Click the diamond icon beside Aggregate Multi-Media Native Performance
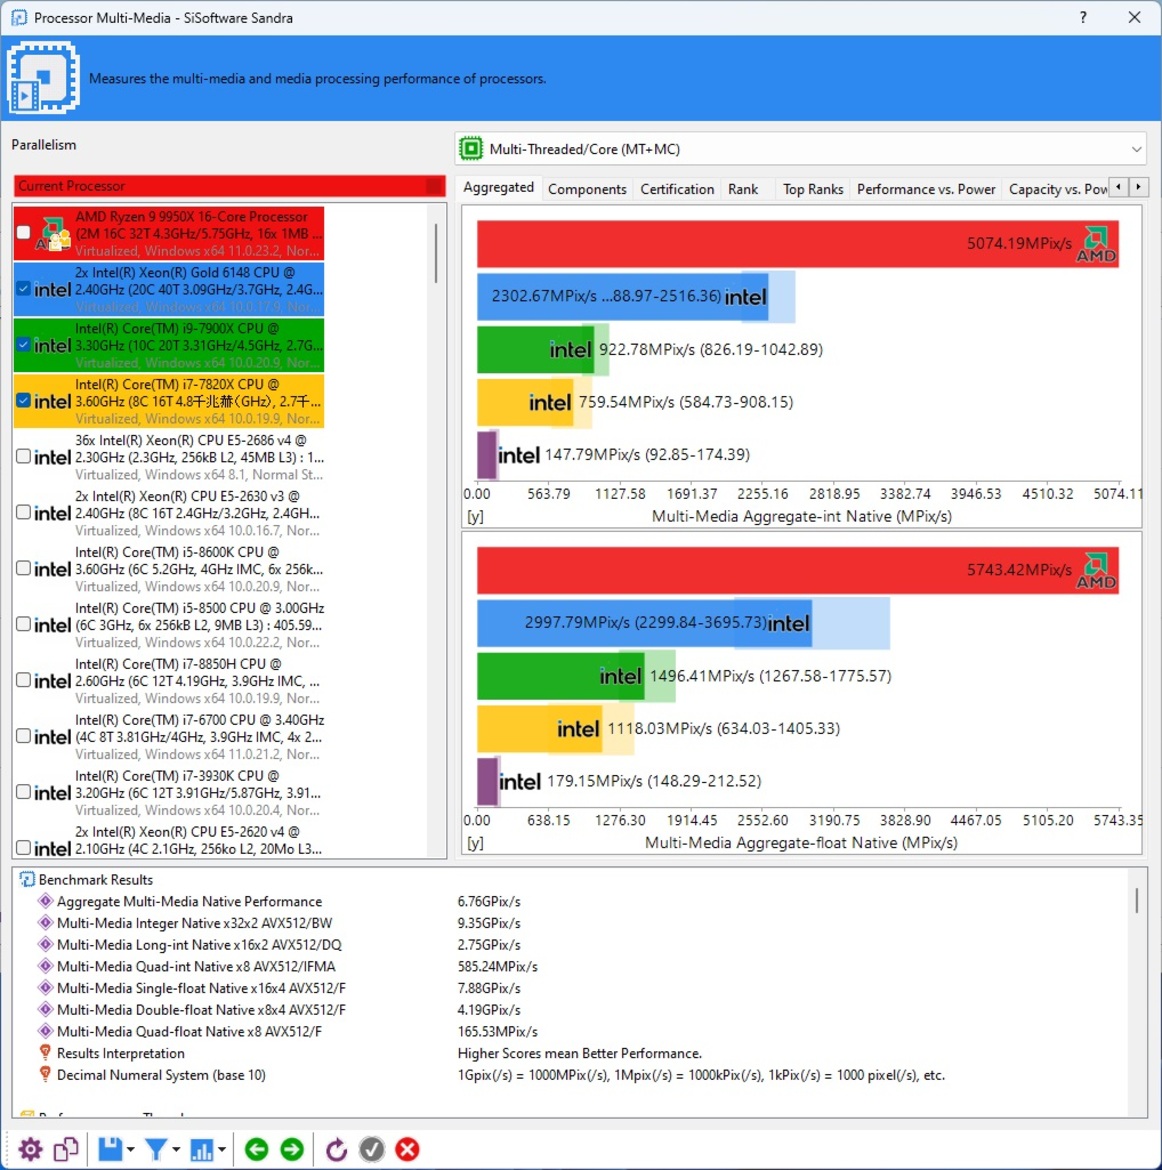 [46, 901]
